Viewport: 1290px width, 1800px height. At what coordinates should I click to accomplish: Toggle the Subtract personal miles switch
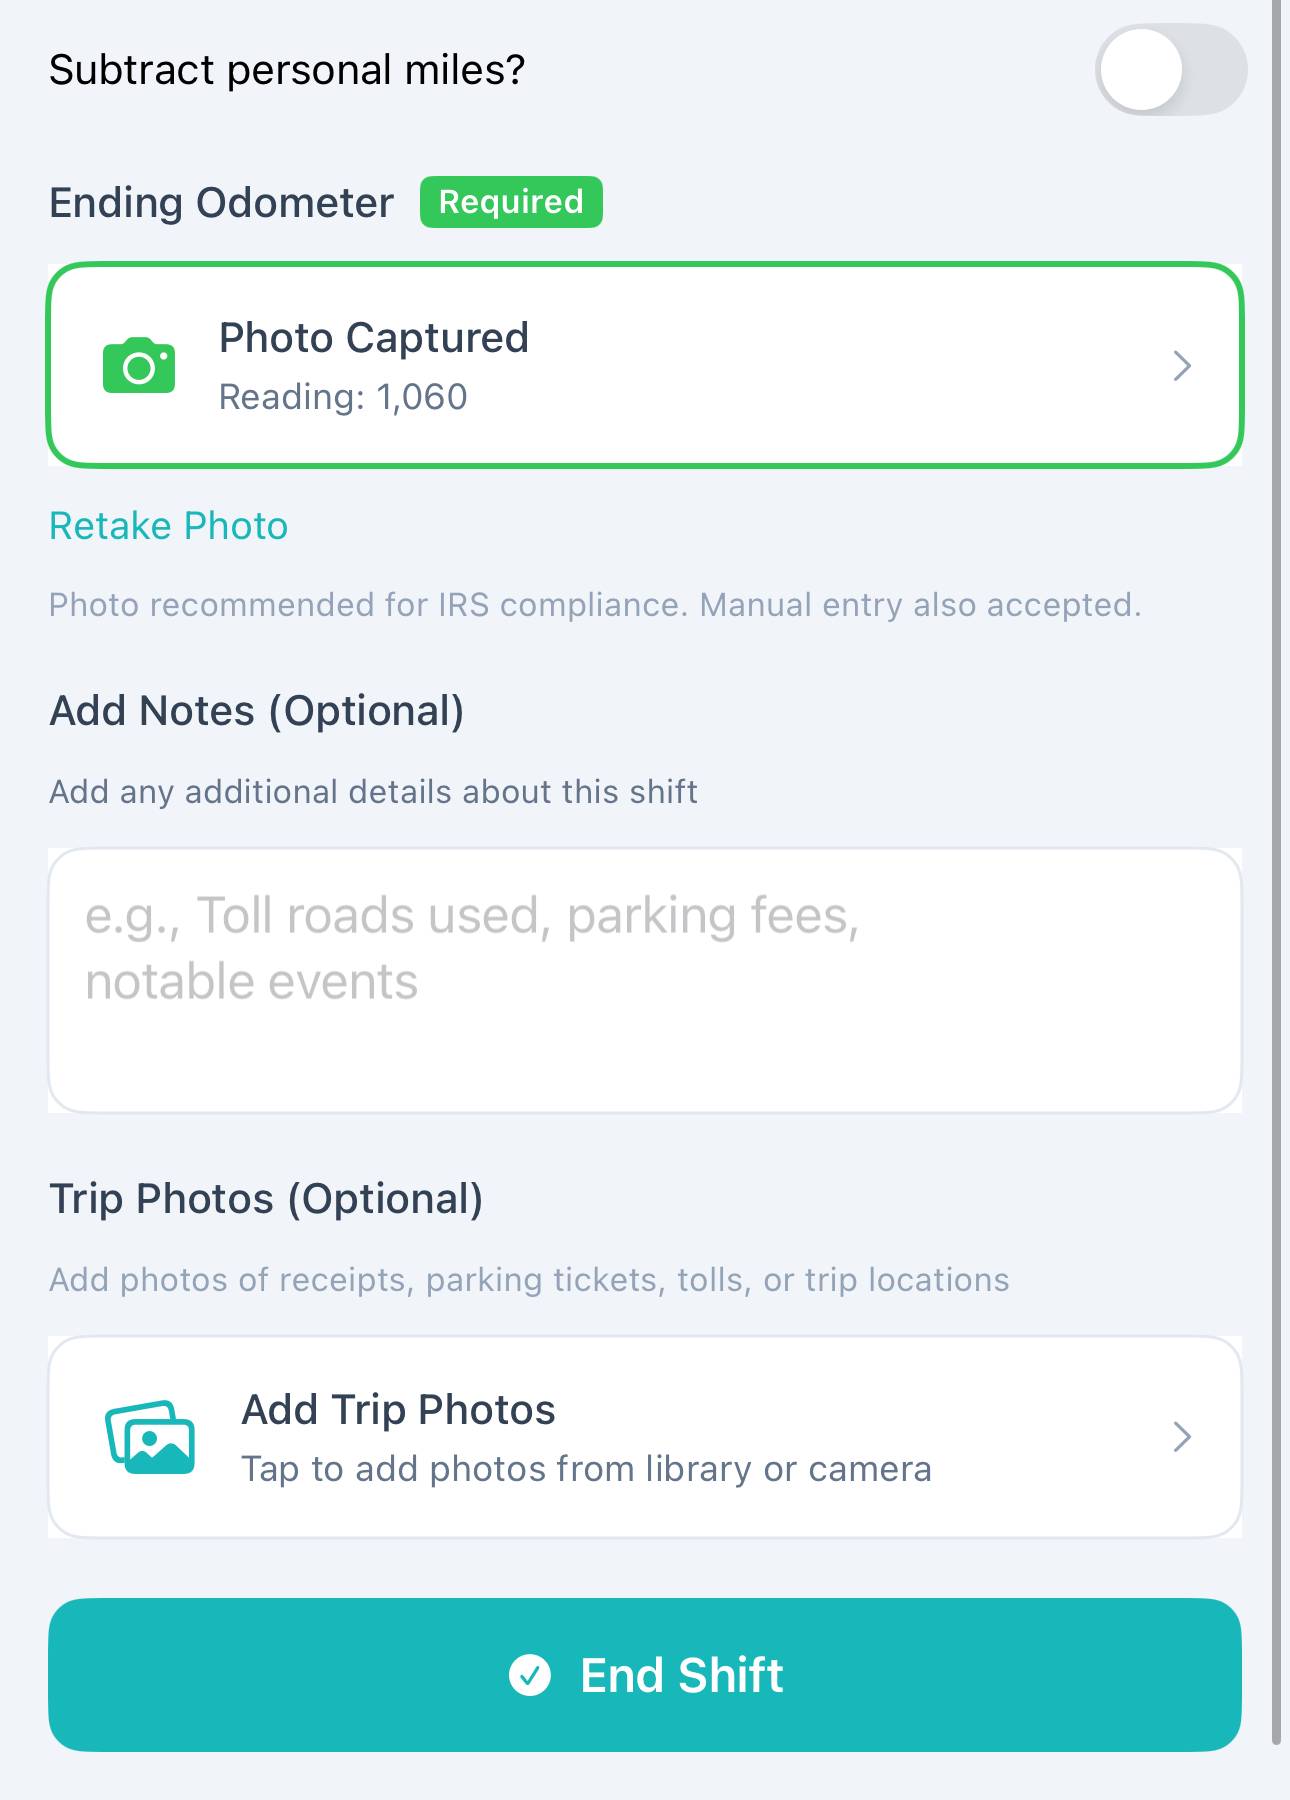click(1170, 70)
